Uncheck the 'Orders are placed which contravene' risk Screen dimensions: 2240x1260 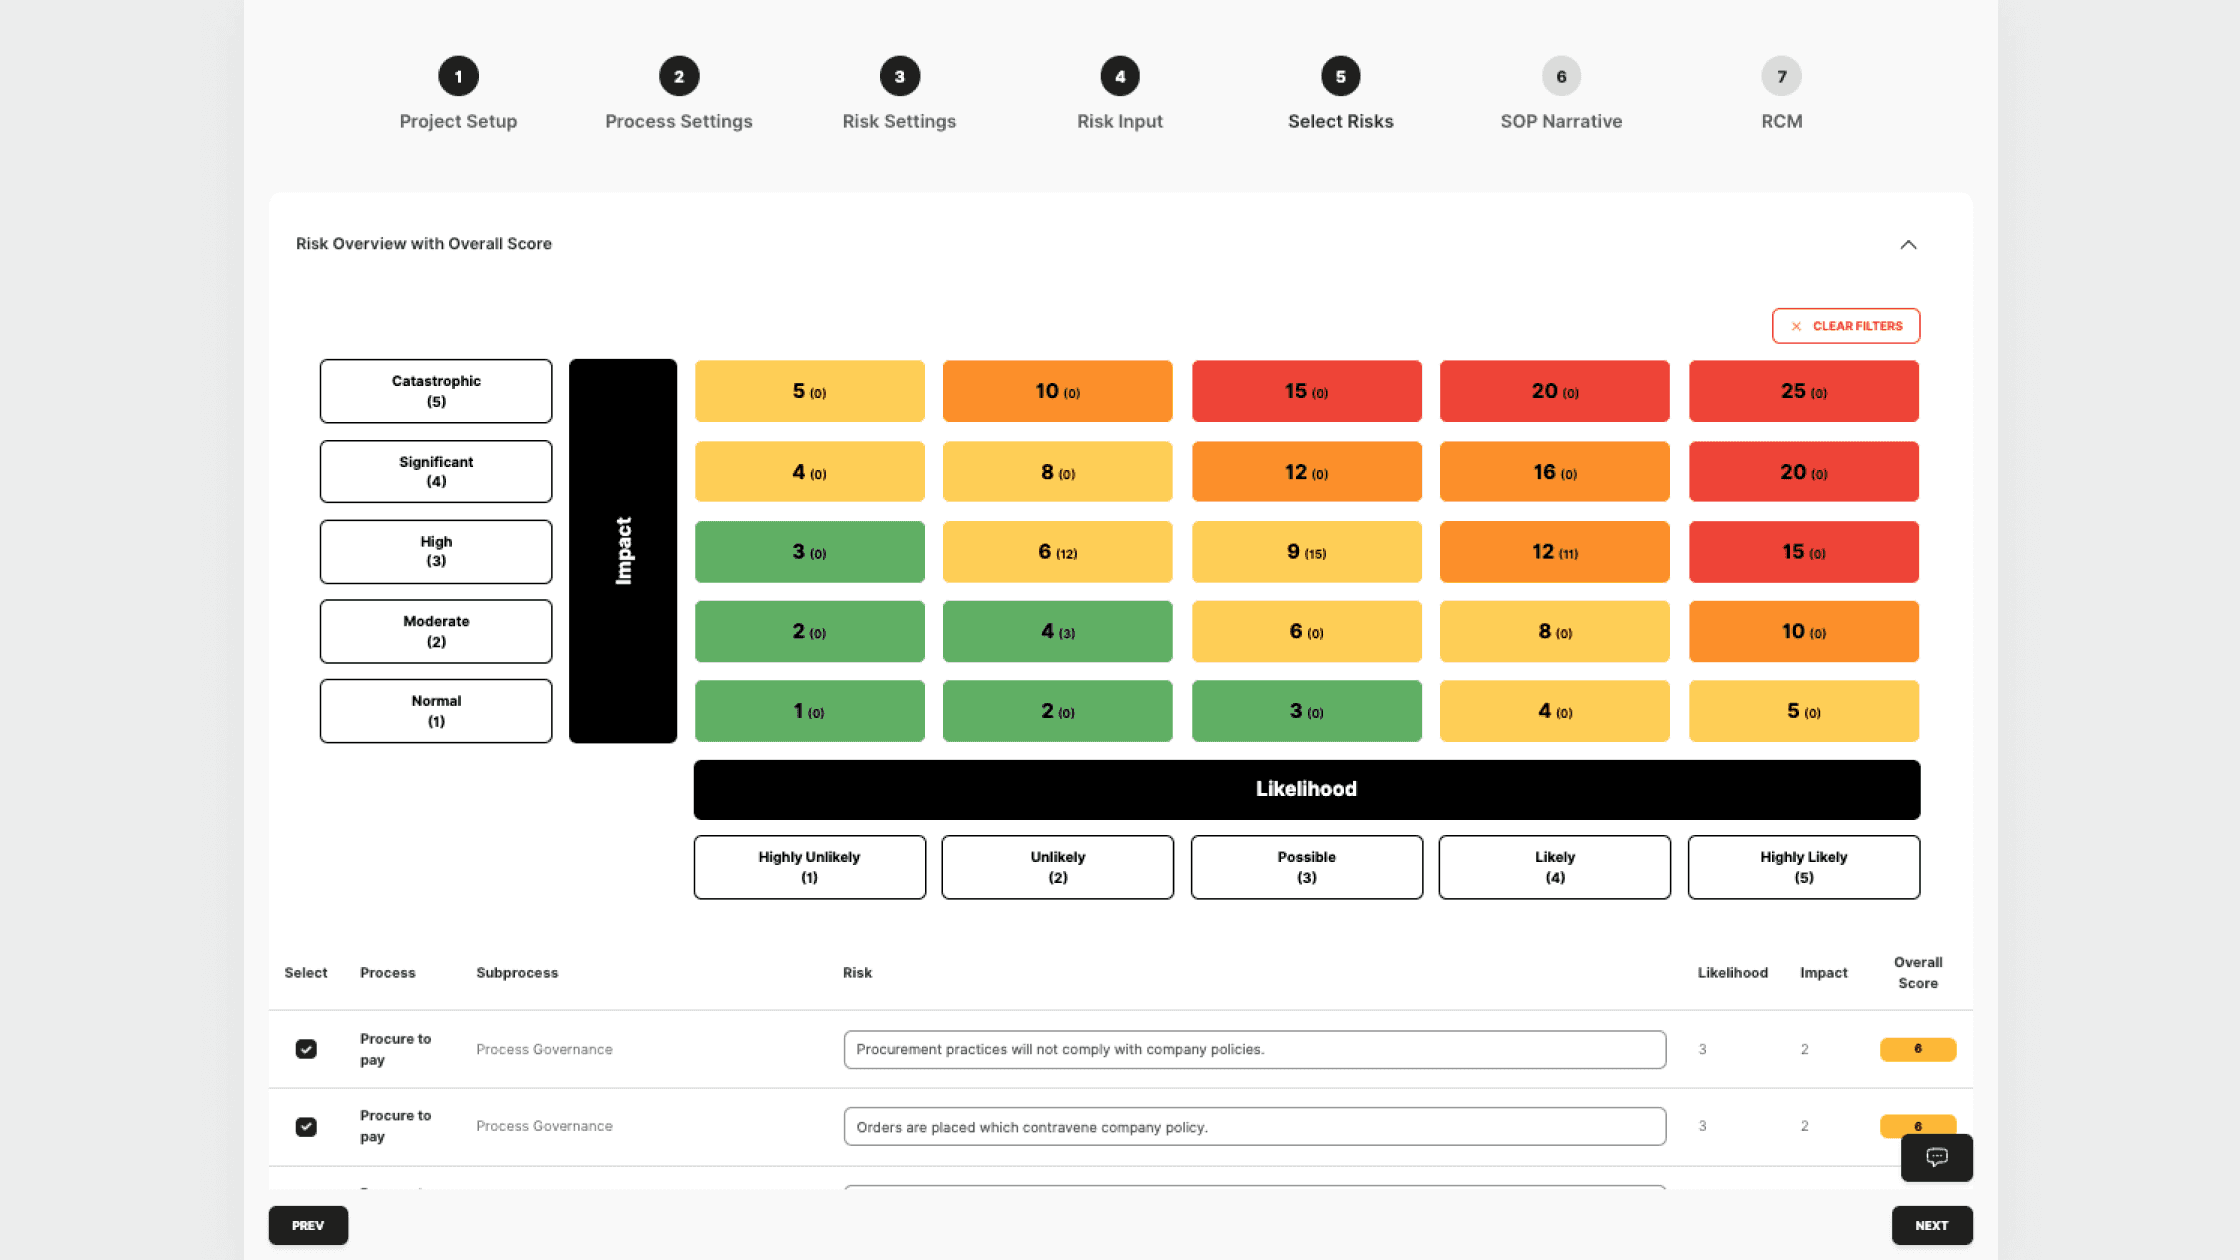click(x=306, y=1127)
